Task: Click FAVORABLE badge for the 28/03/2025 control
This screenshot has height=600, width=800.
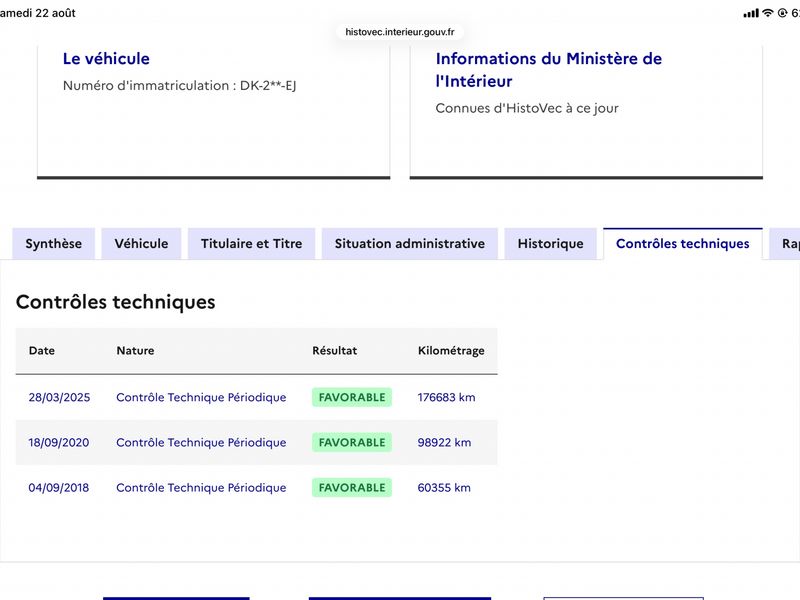Action: pos(352,397)
